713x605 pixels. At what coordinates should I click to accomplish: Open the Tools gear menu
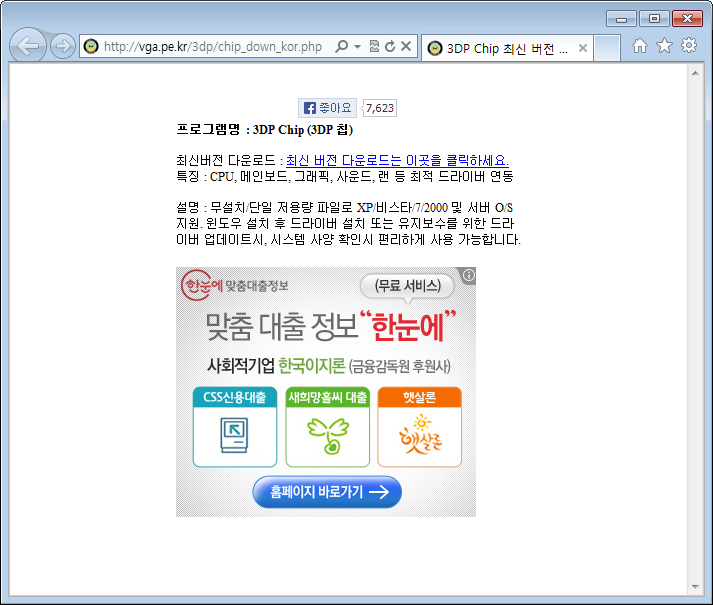click(689, 45)
